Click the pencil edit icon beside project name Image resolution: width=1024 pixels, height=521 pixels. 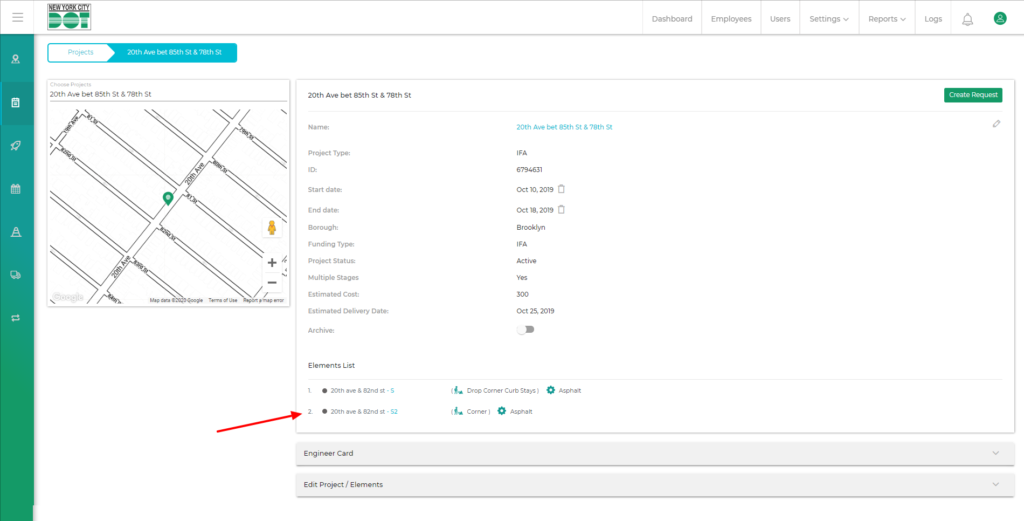coord(996,124)
